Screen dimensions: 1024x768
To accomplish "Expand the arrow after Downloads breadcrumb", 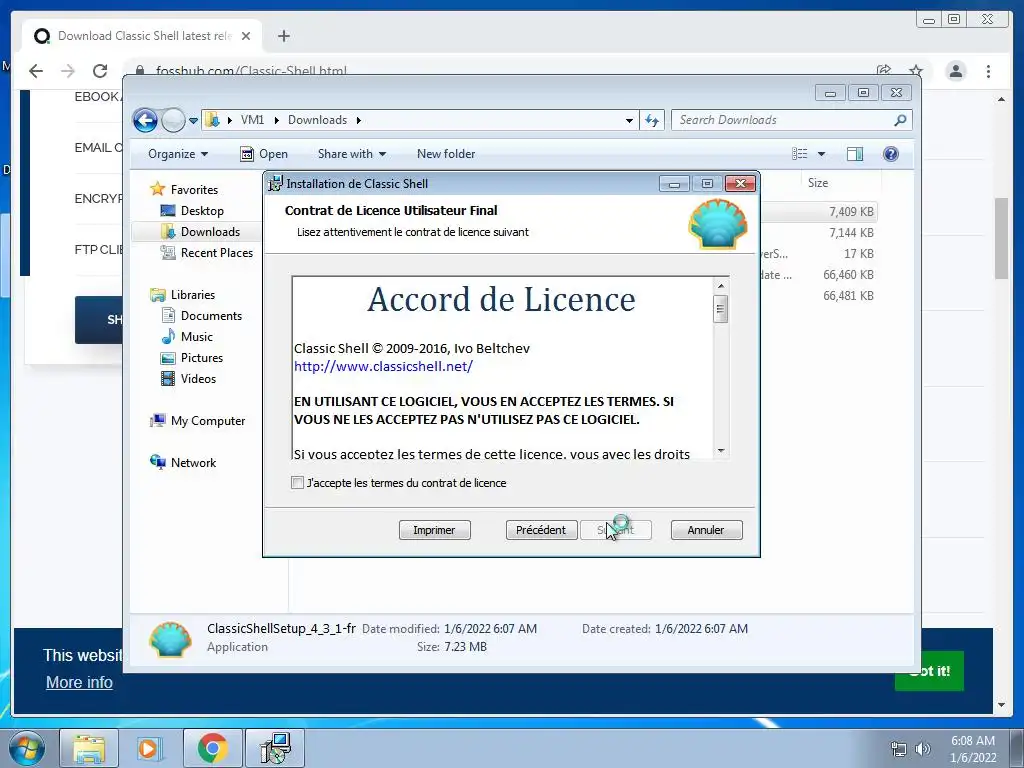I will (x=359, y=120).
